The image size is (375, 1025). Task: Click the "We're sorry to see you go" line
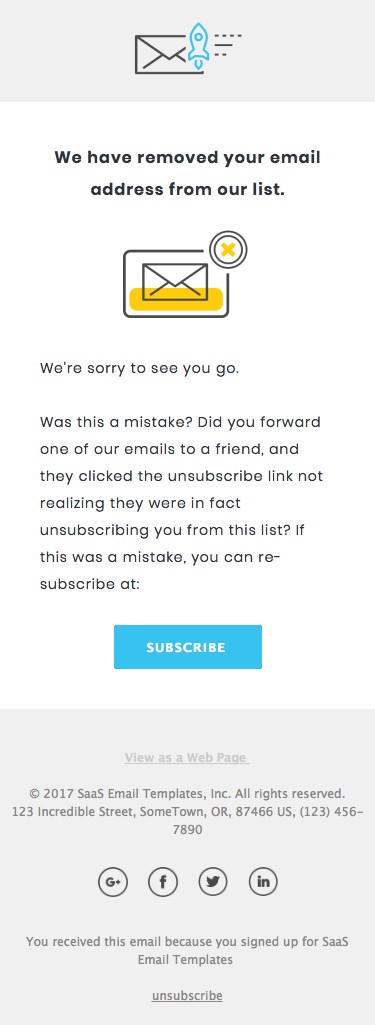click(140, 367)
